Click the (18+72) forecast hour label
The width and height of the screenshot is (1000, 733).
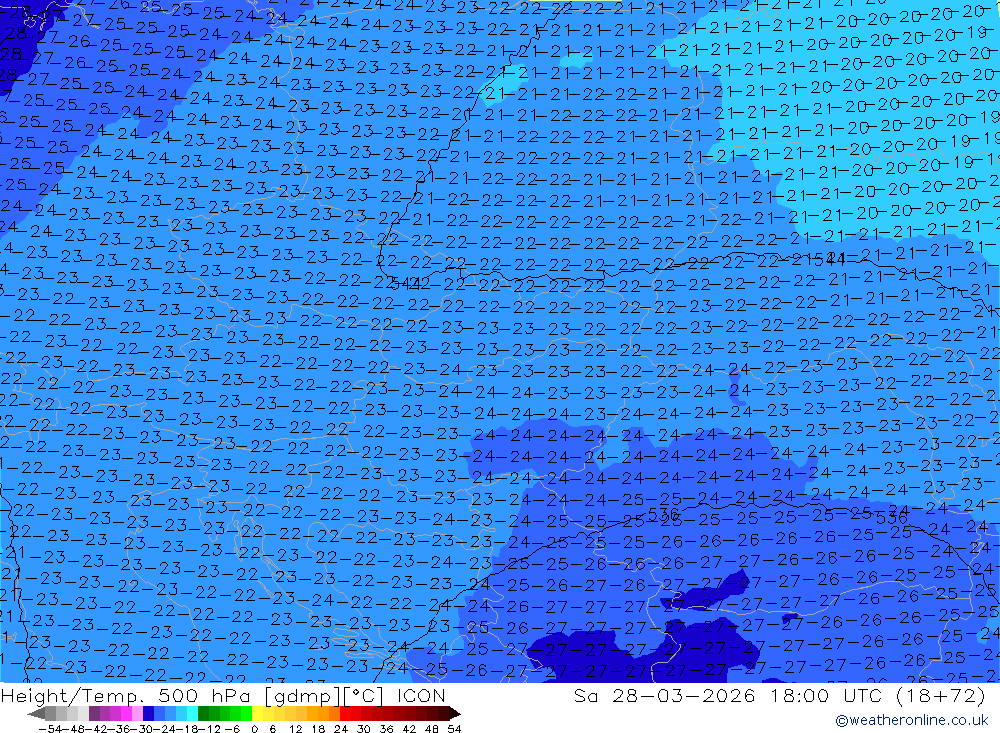click(941, 695)
